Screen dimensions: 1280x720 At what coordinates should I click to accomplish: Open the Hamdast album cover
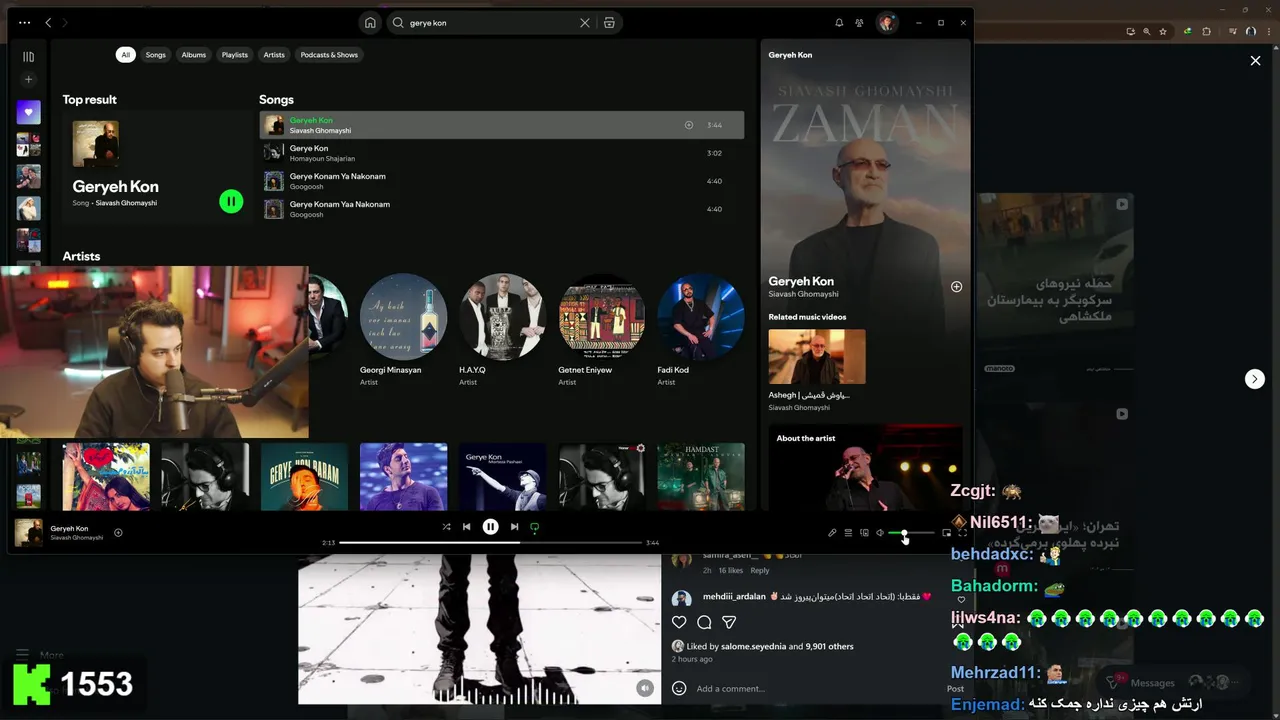pos(701,477)
